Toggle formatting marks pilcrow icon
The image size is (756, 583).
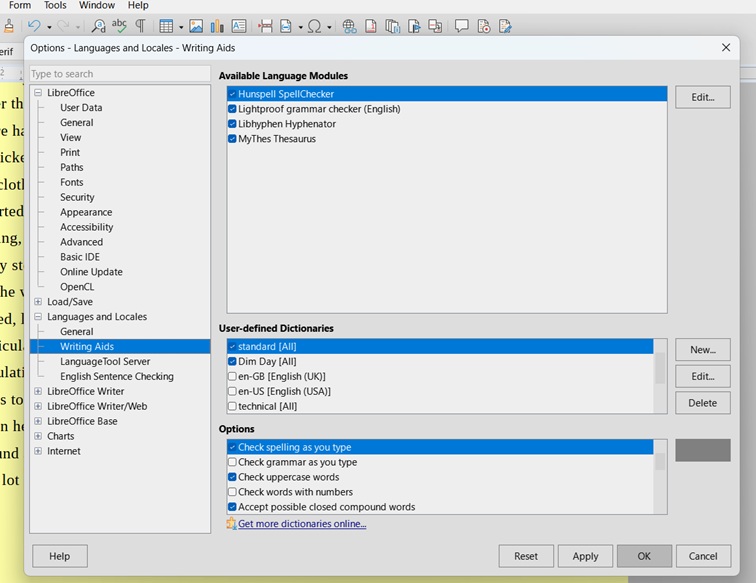140,26
